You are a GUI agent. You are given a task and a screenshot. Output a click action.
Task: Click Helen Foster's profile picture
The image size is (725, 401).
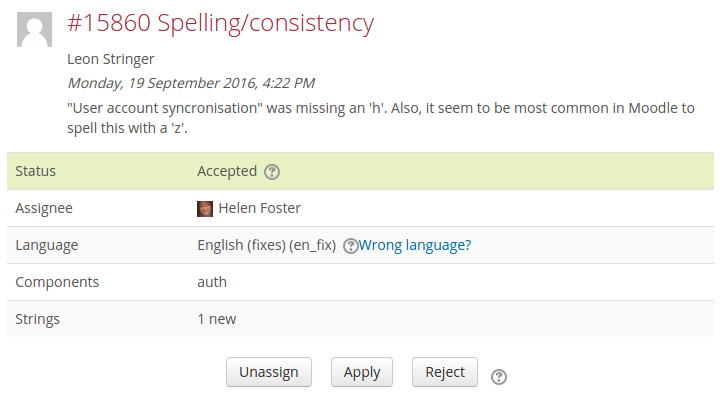click(x=205, y=209)
